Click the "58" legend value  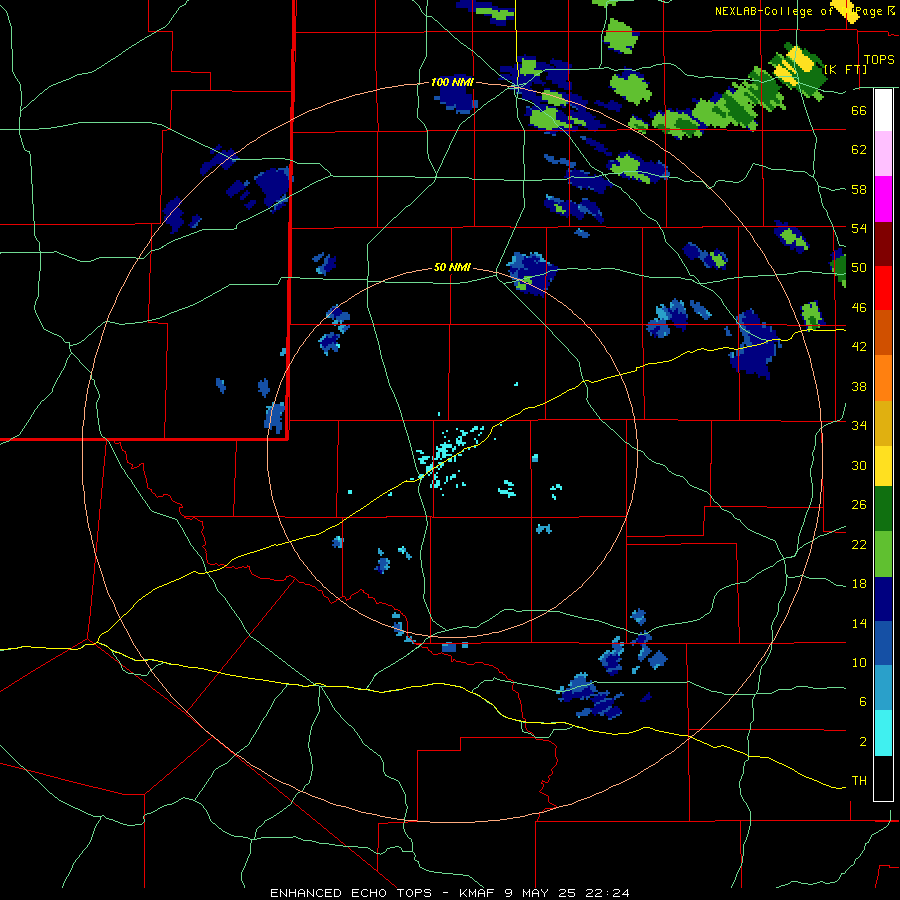pos(859,189)
